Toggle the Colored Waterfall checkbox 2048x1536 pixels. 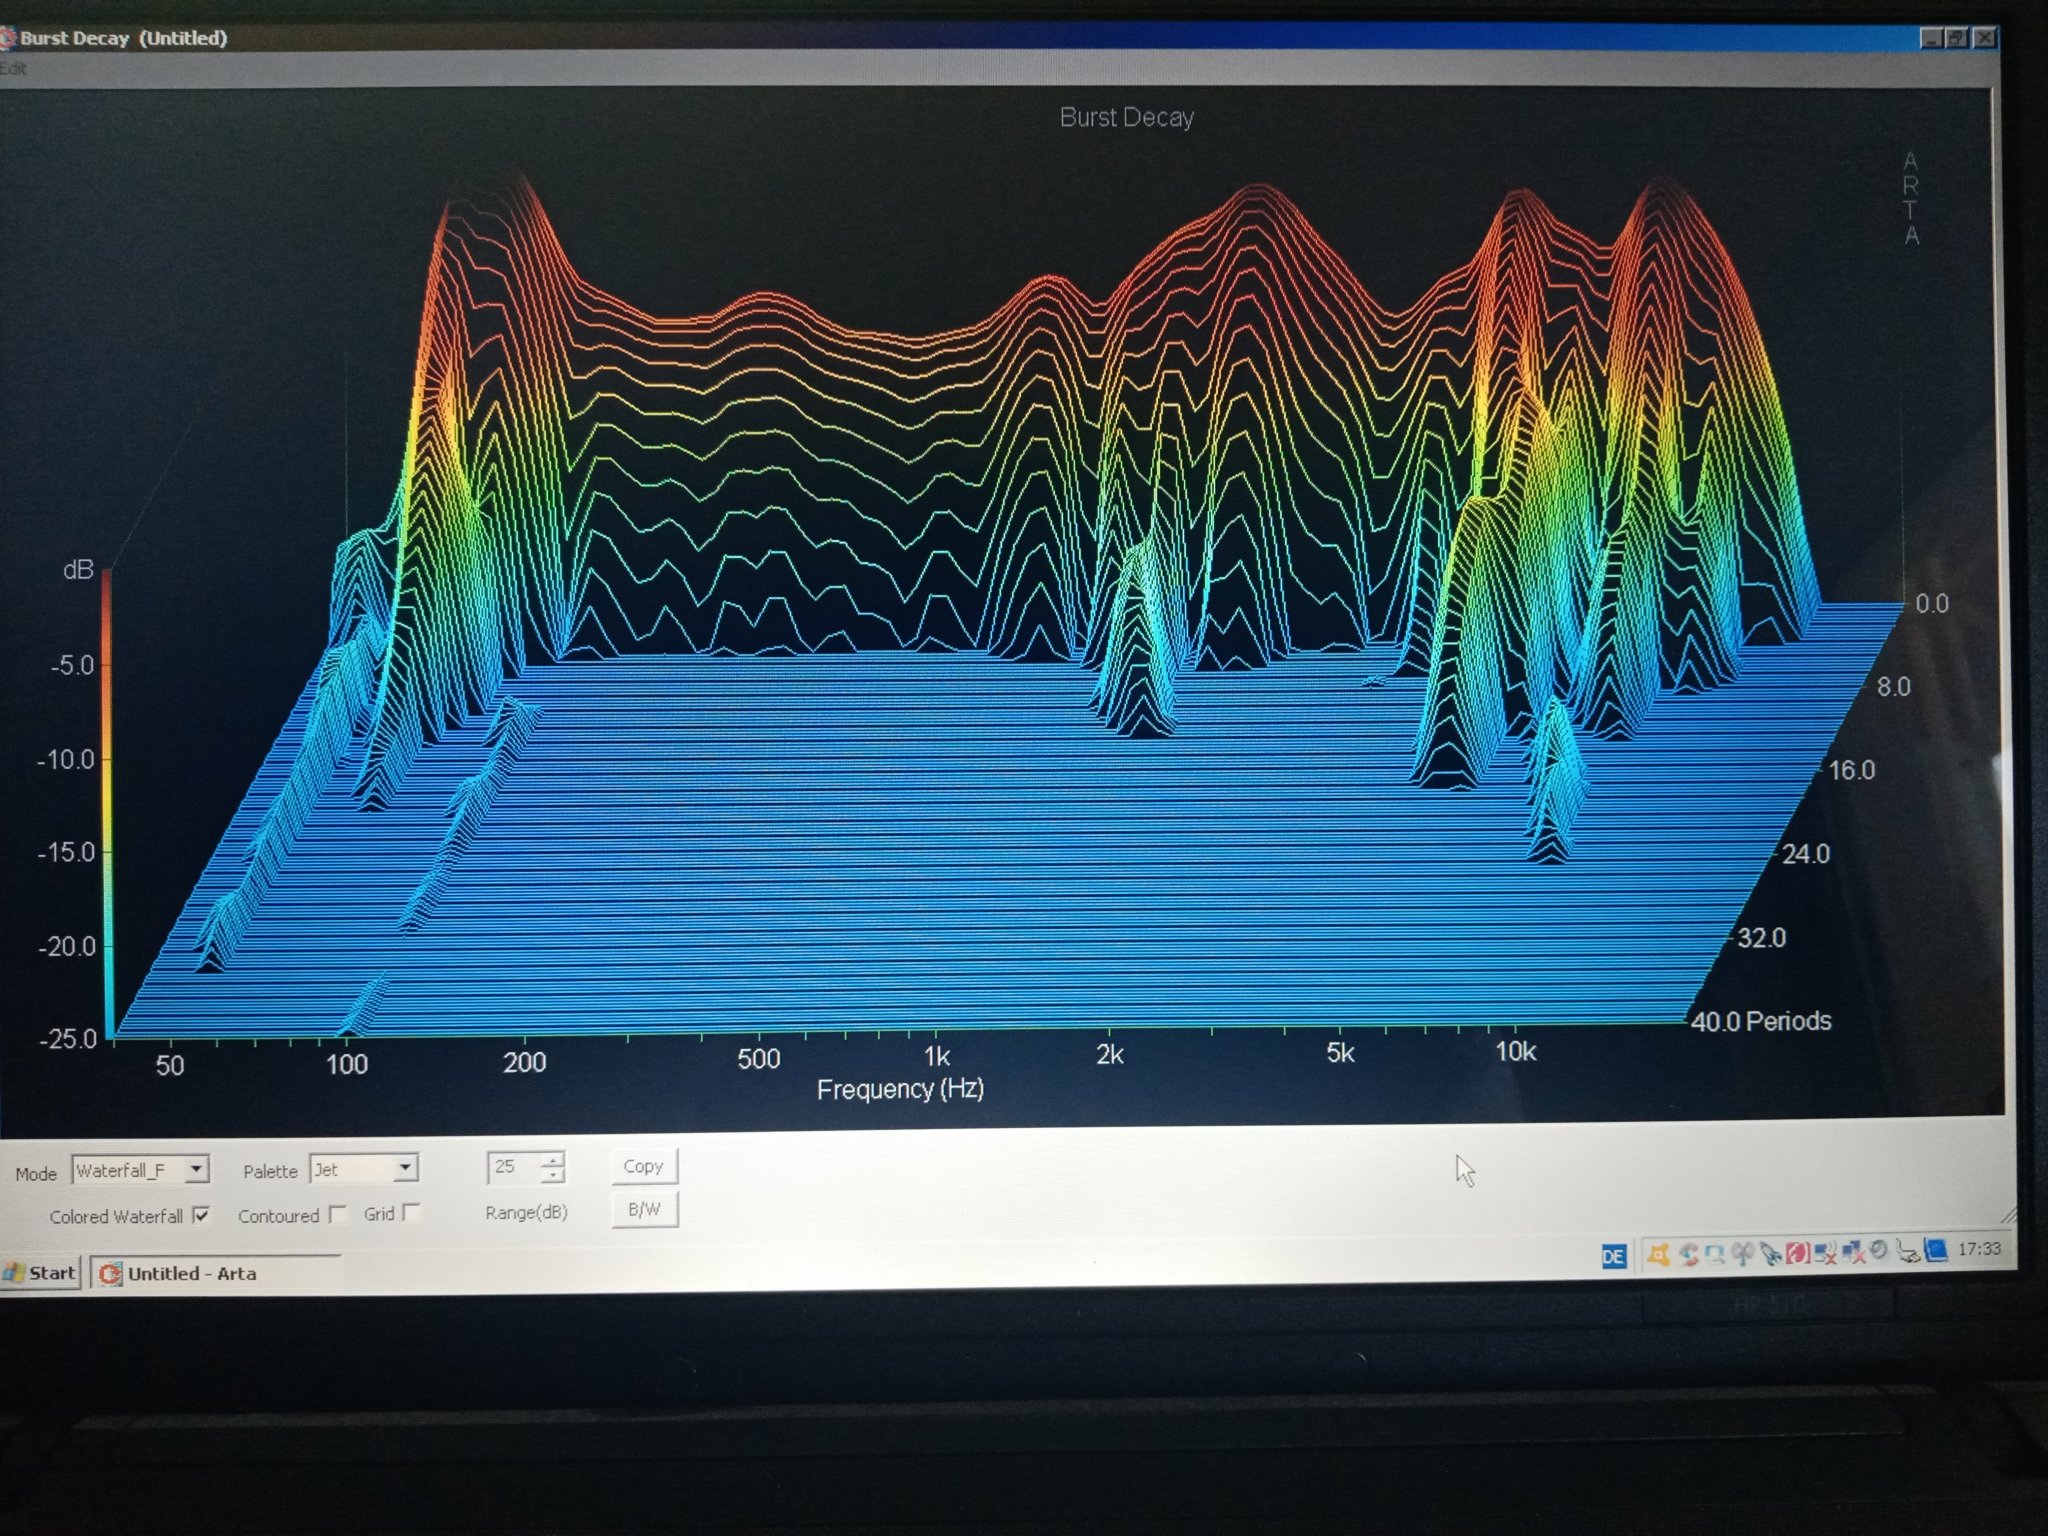(x=201, y=1215)
